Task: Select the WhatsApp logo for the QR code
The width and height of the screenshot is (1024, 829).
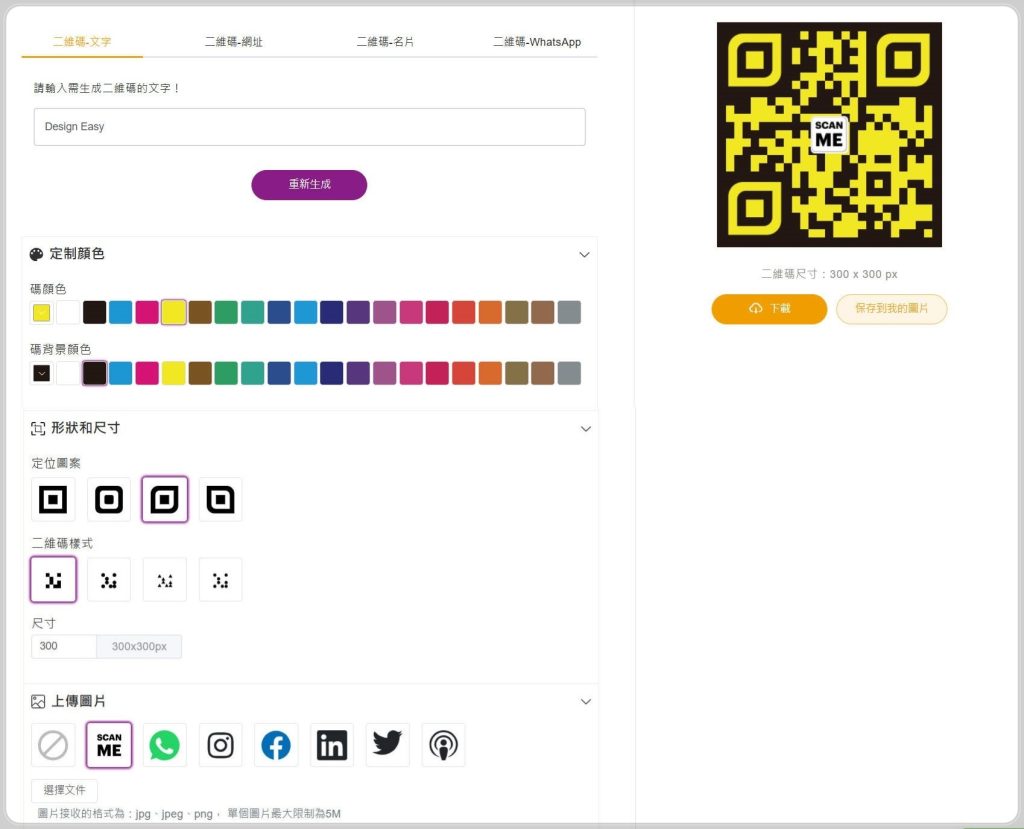Action: (x=164, y=745)
